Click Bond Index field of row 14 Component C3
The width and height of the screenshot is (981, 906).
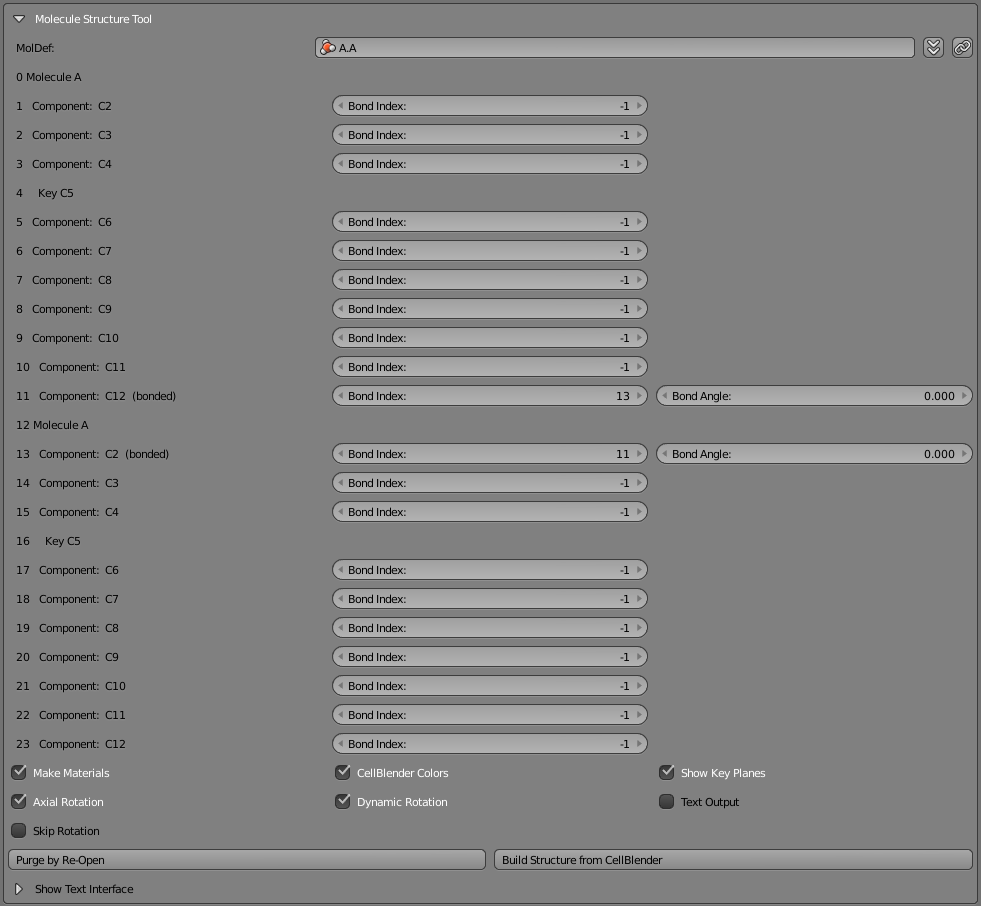pos(490,482)
